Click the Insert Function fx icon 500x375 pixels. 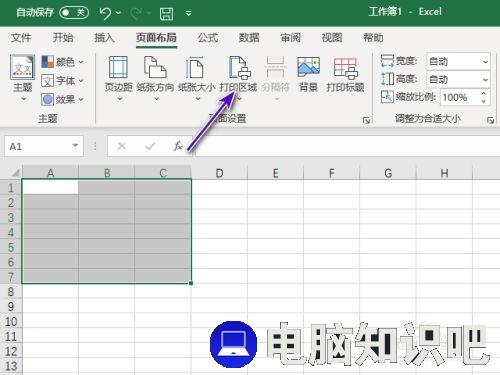point(178,146)
